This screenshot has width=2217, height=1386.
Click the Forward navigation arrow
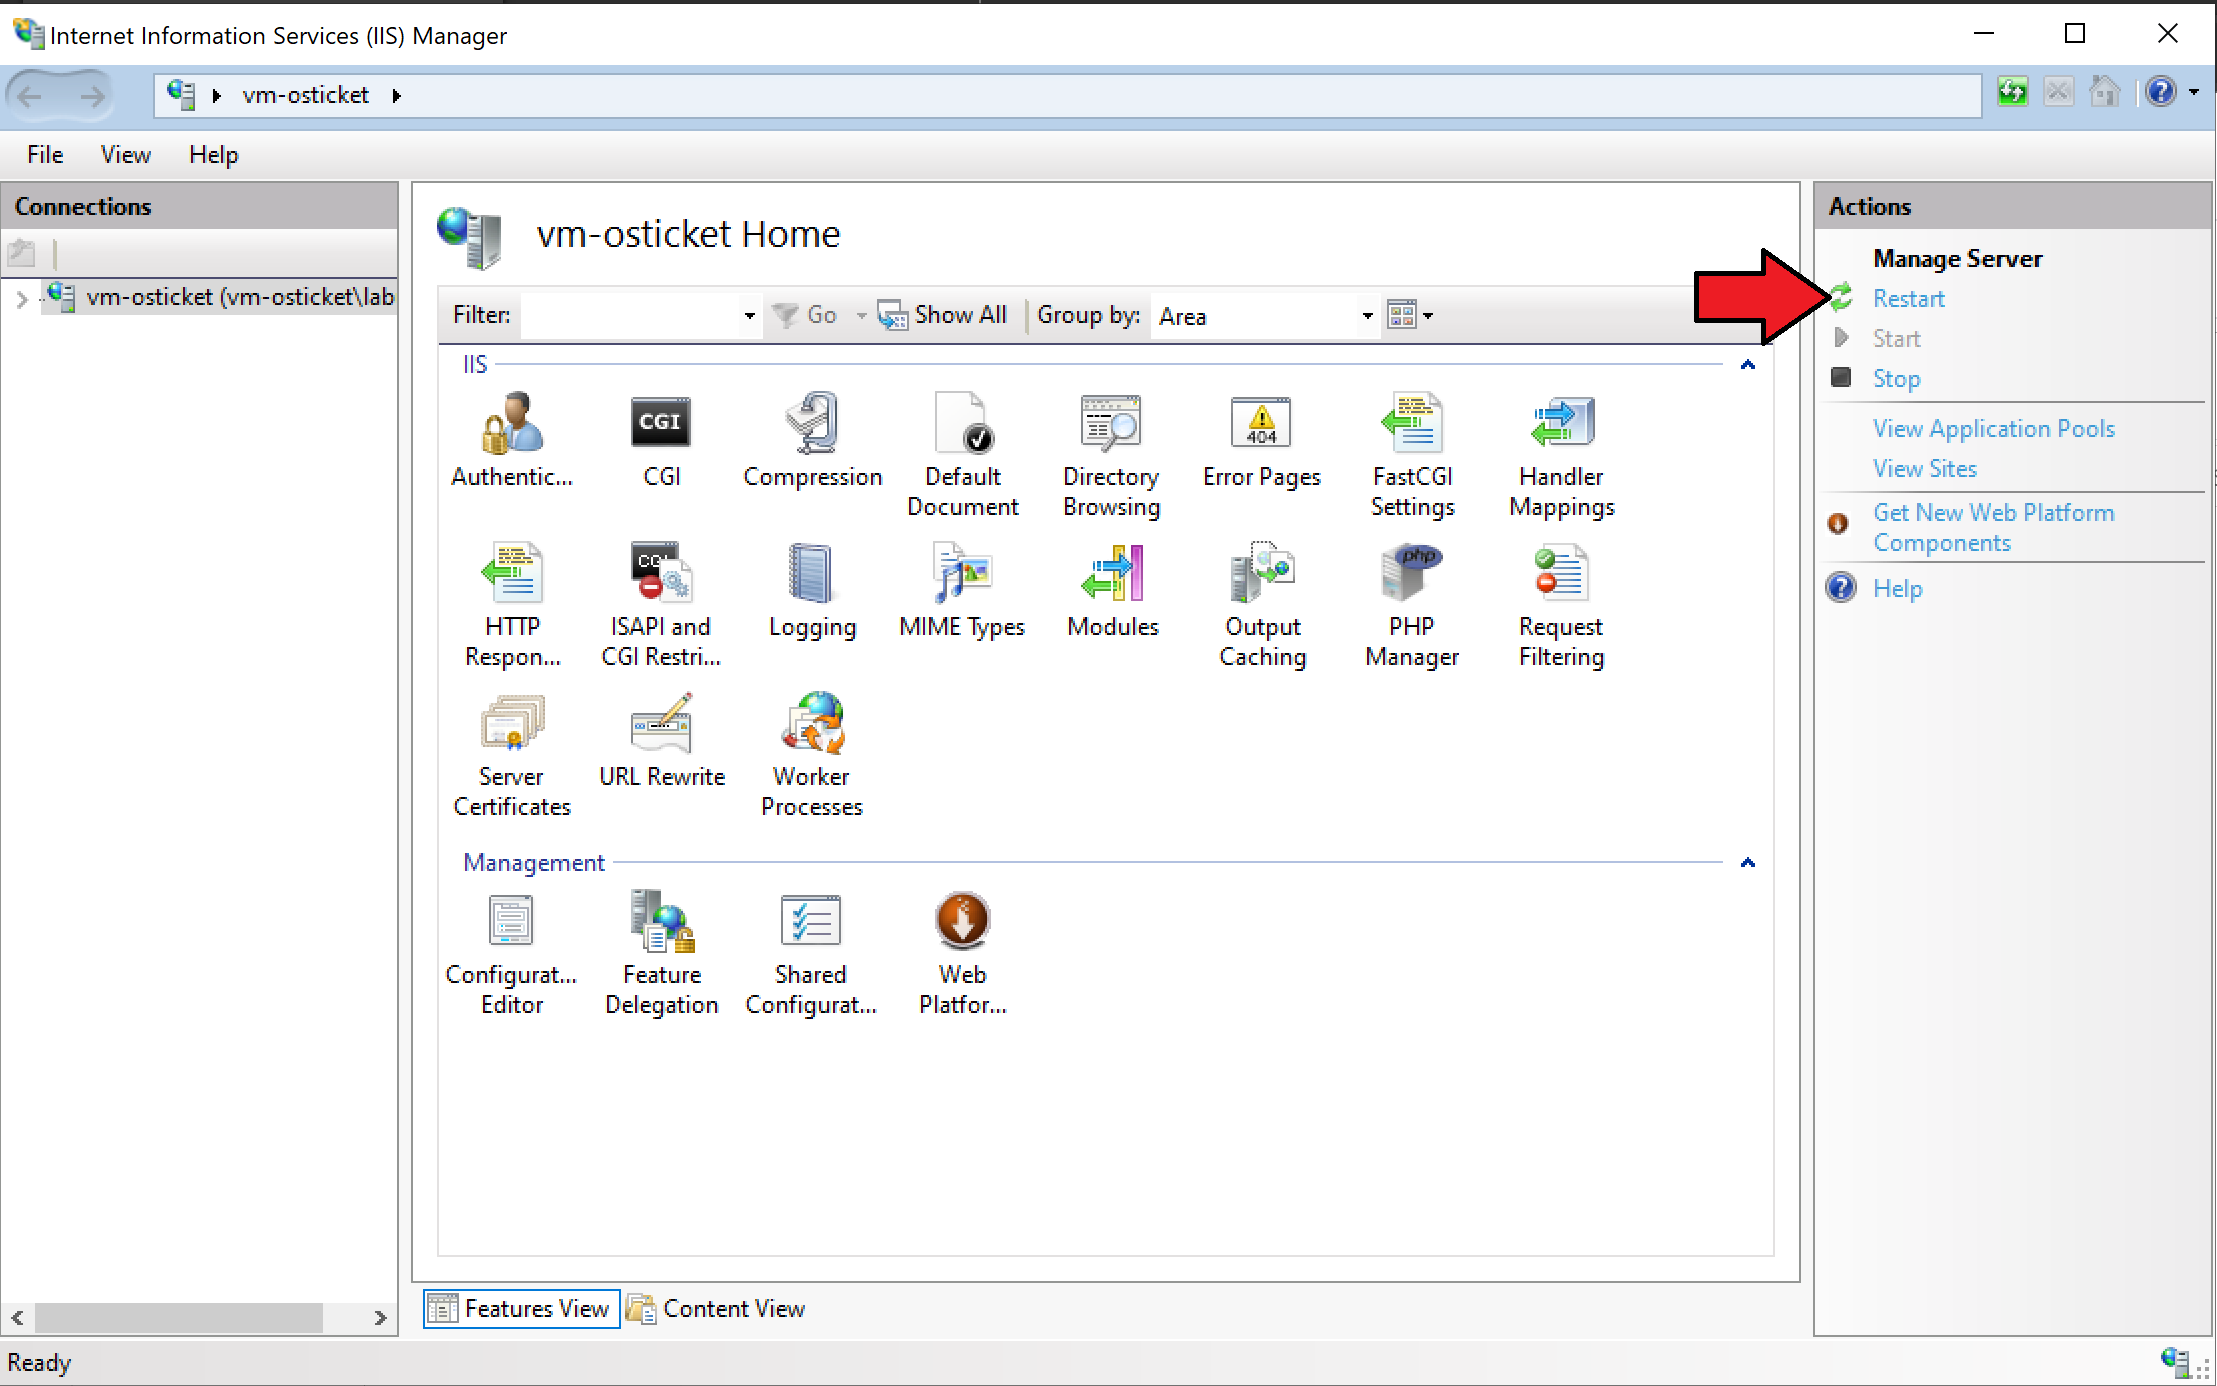(91, 95)
